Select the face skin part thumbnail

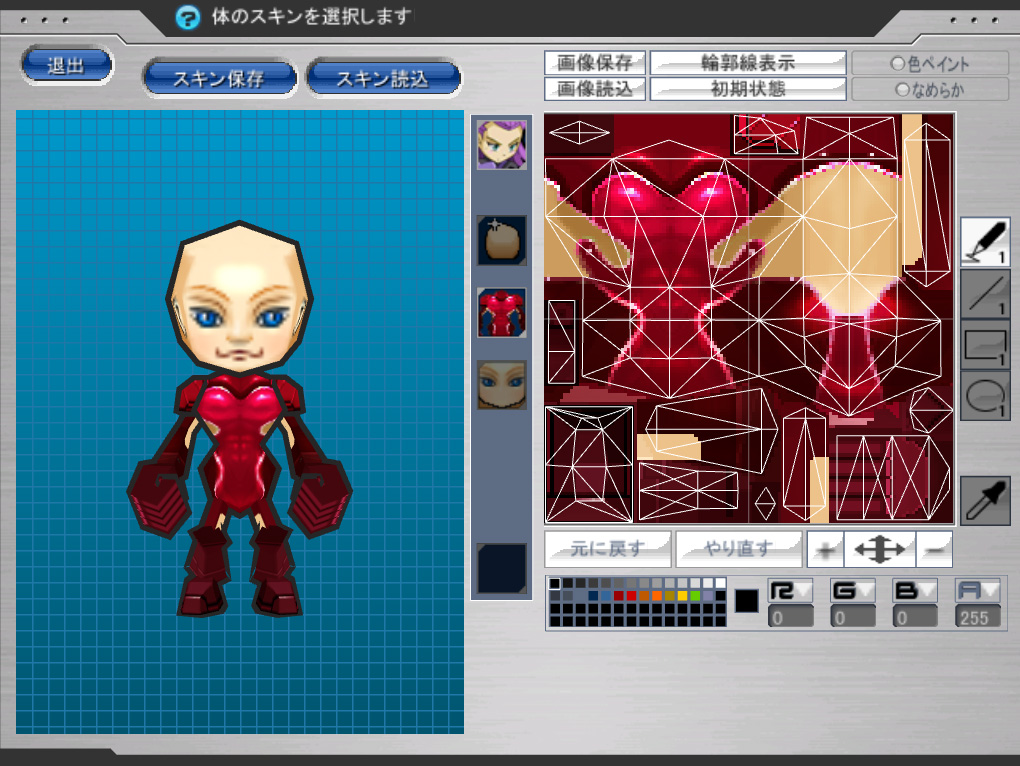coord(502,385)
